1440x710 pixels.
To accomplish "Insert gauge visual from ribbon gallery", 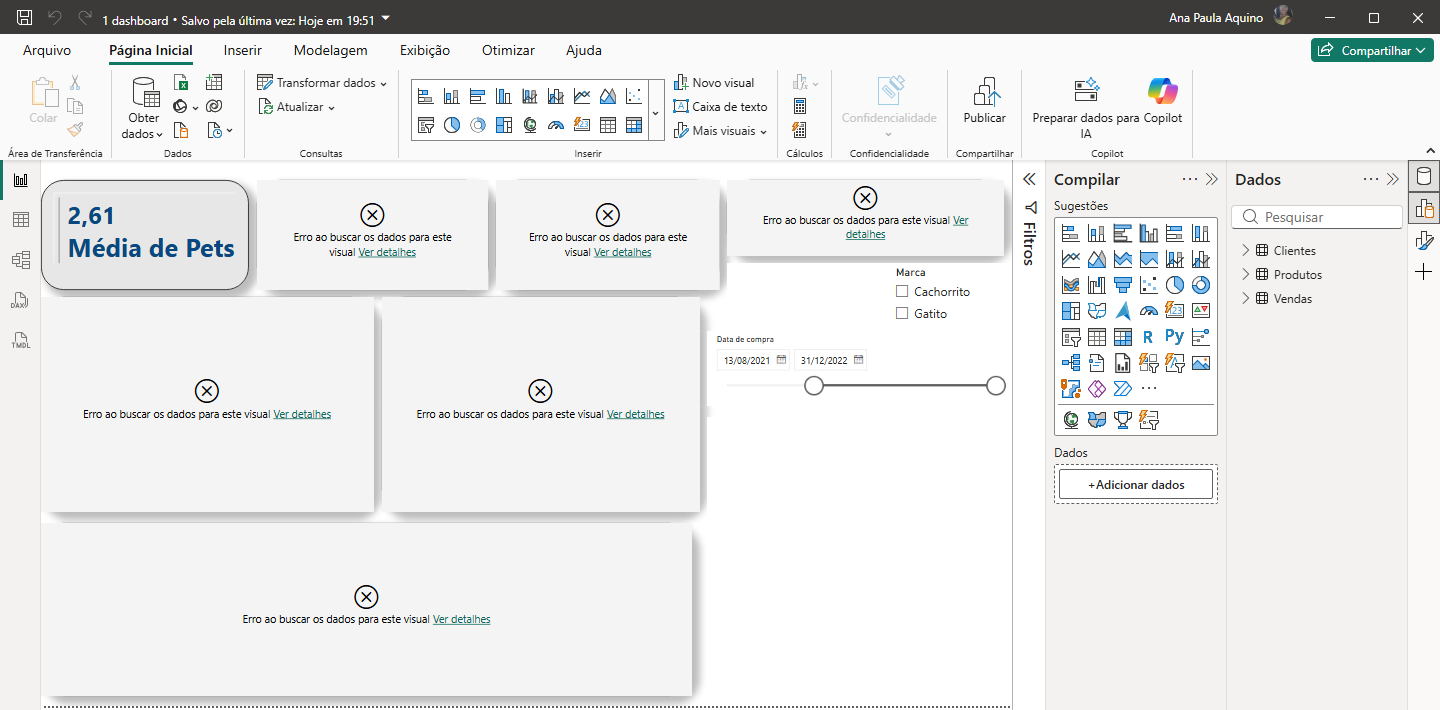I will [x=556, y=125].
